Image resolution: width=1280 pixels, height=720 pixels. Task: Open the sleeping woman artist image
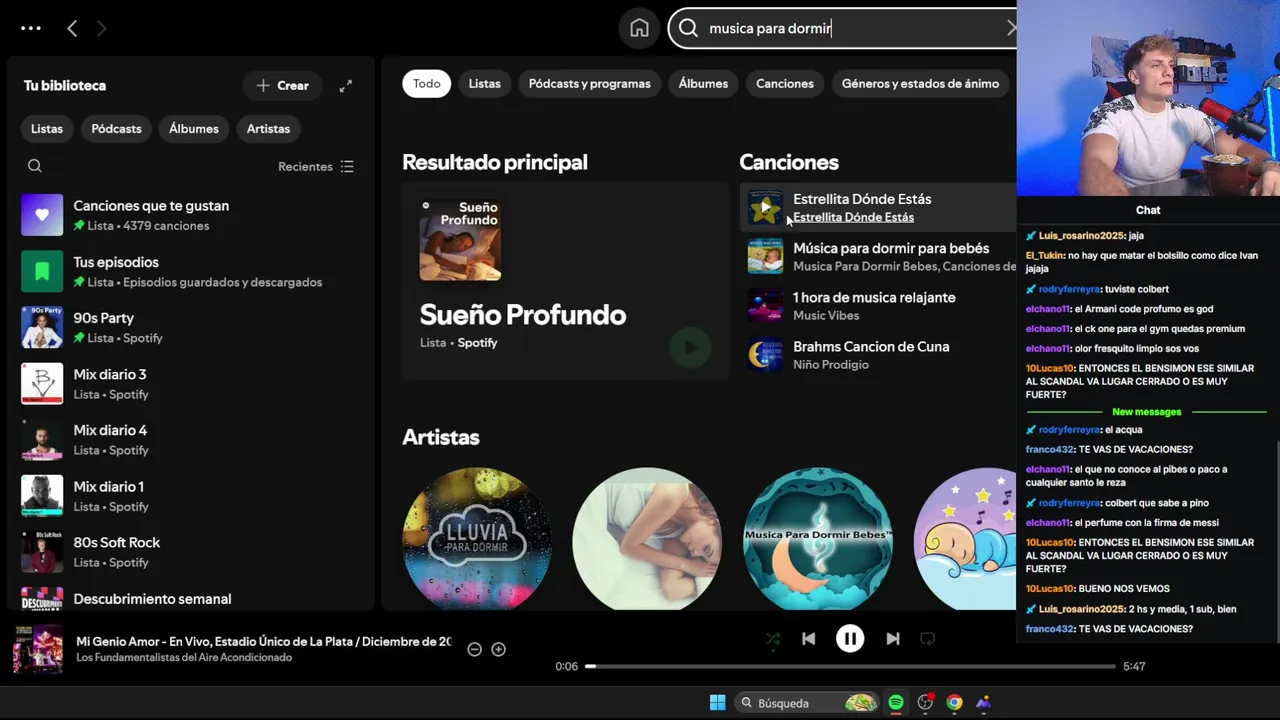pos(647,540)
